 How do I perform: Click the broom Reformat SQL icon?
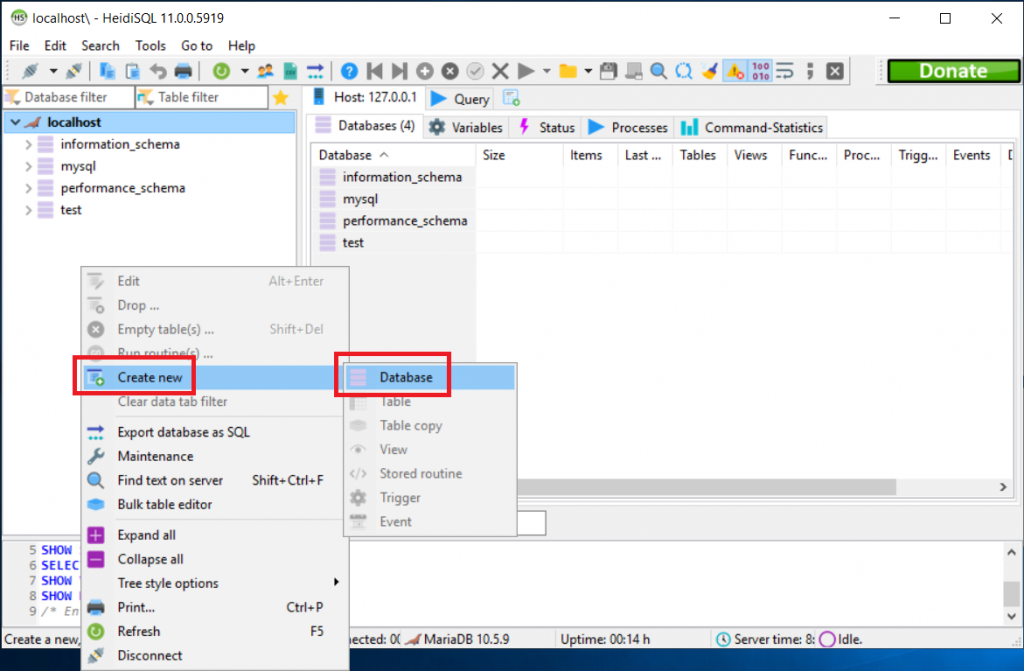point(709,71)
